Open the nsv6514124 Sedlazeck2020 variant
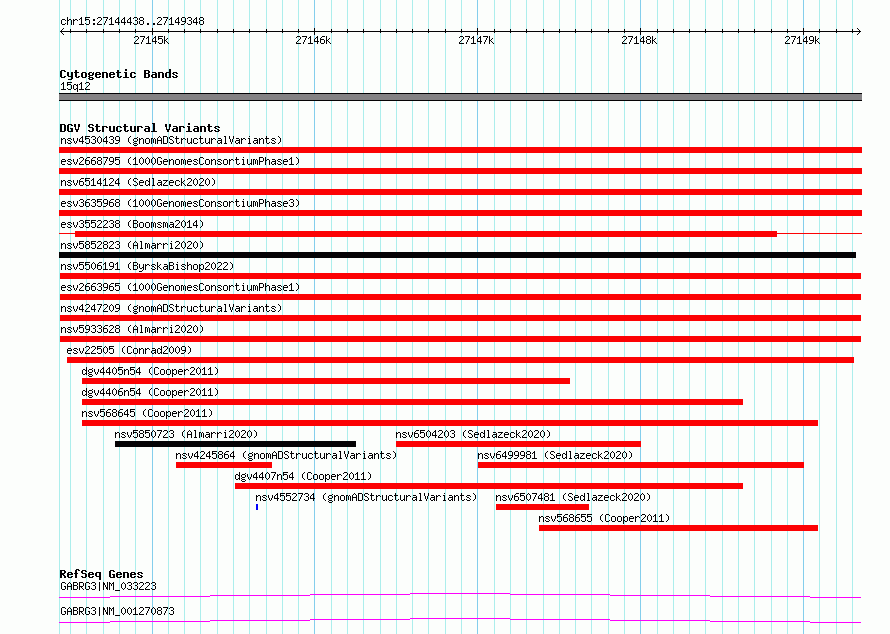The image size is (890, 634). click(138, 182)
